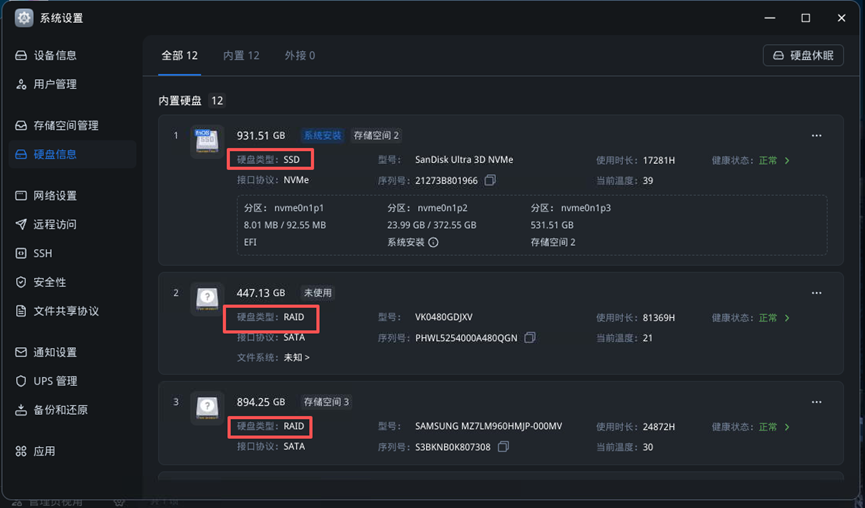Click the 17281H usage time value
The height and width of the screenshot is (508, 865).
659,161
